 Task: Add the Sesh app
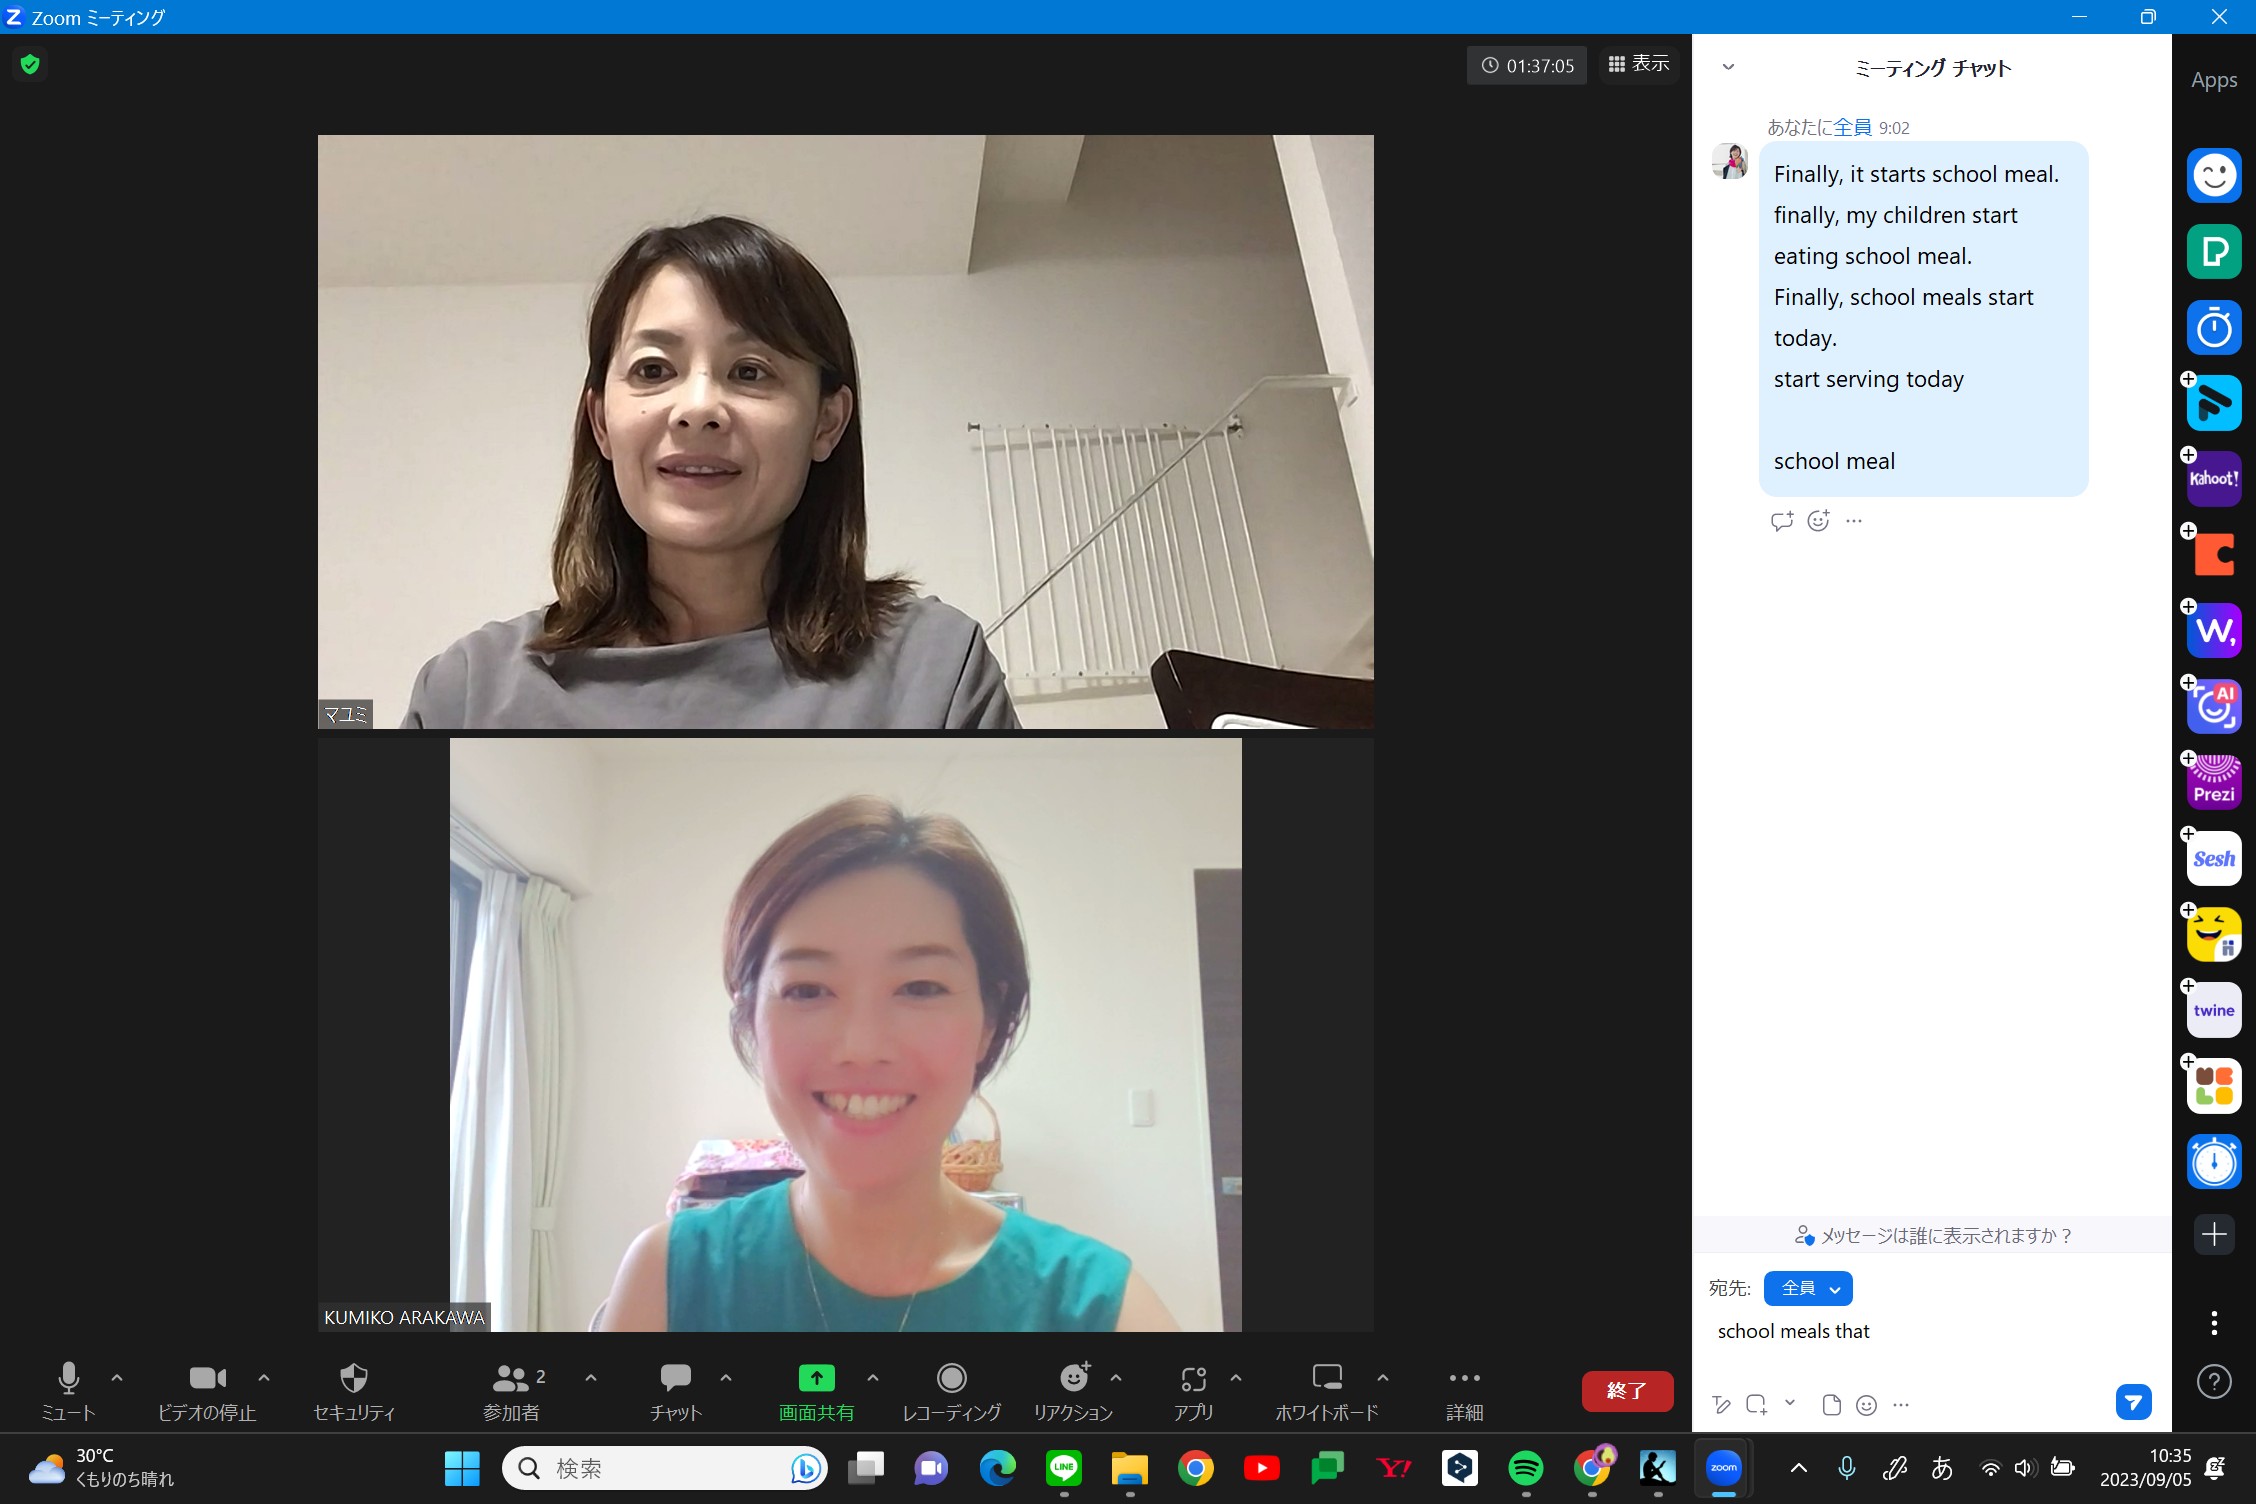pos(2214,859)
